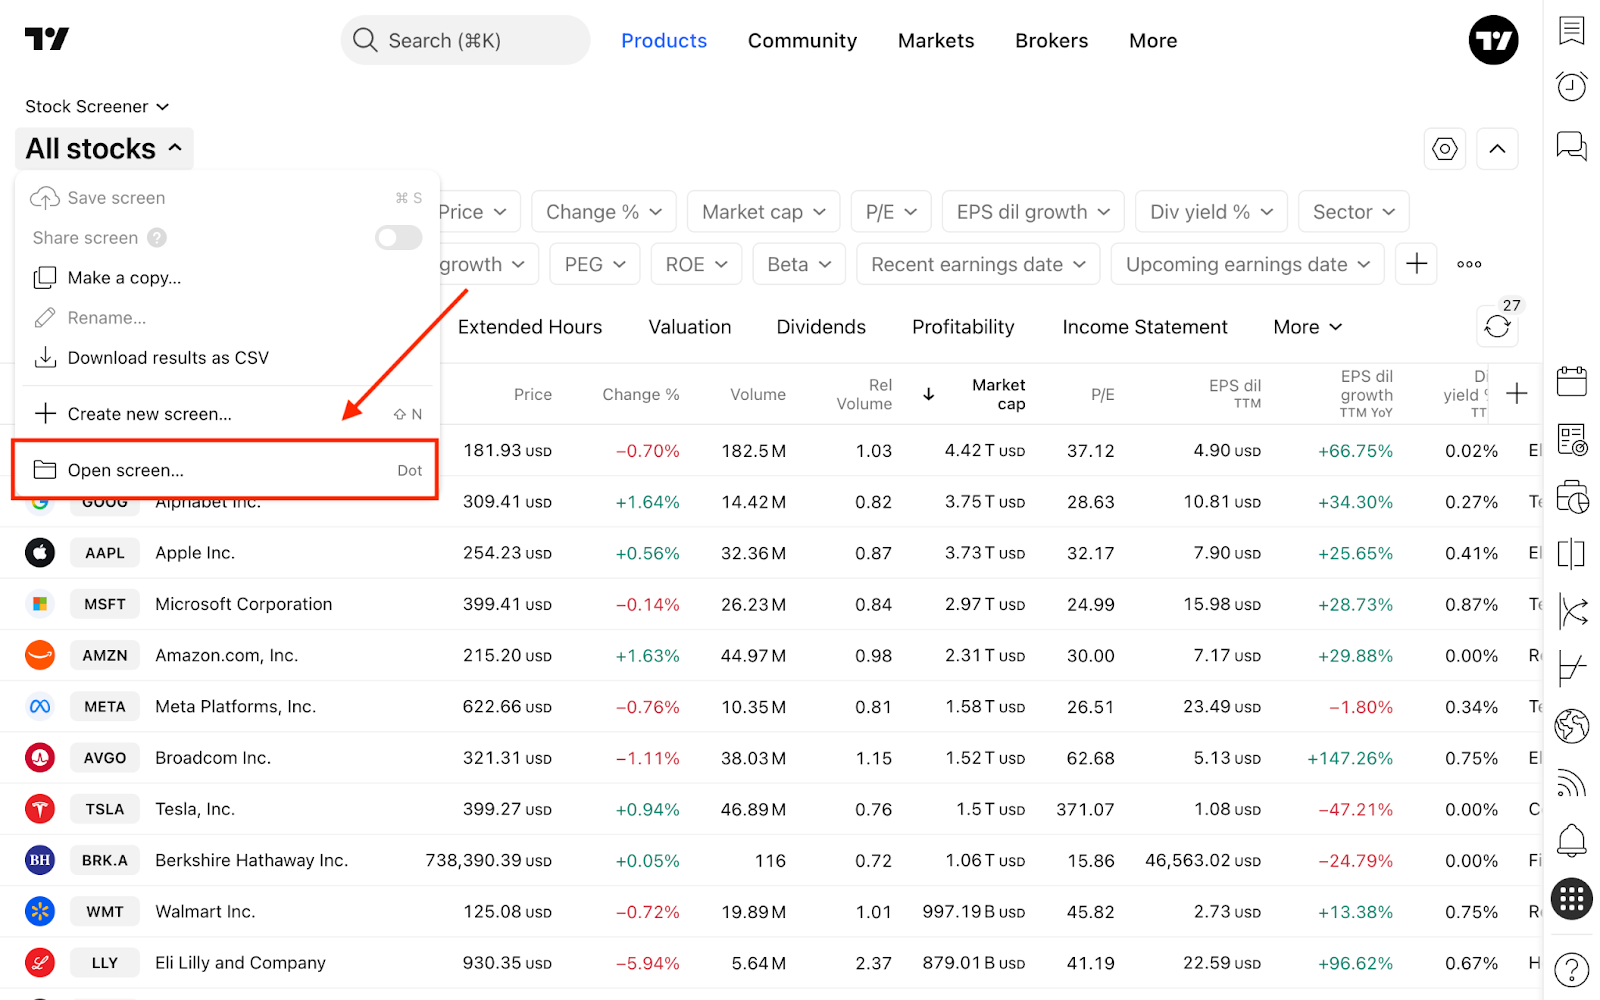The width and height of the screenshot is (1600, 1000).
Task: Click the sidebar icon with two split brackets
Action: (1571, 553)
